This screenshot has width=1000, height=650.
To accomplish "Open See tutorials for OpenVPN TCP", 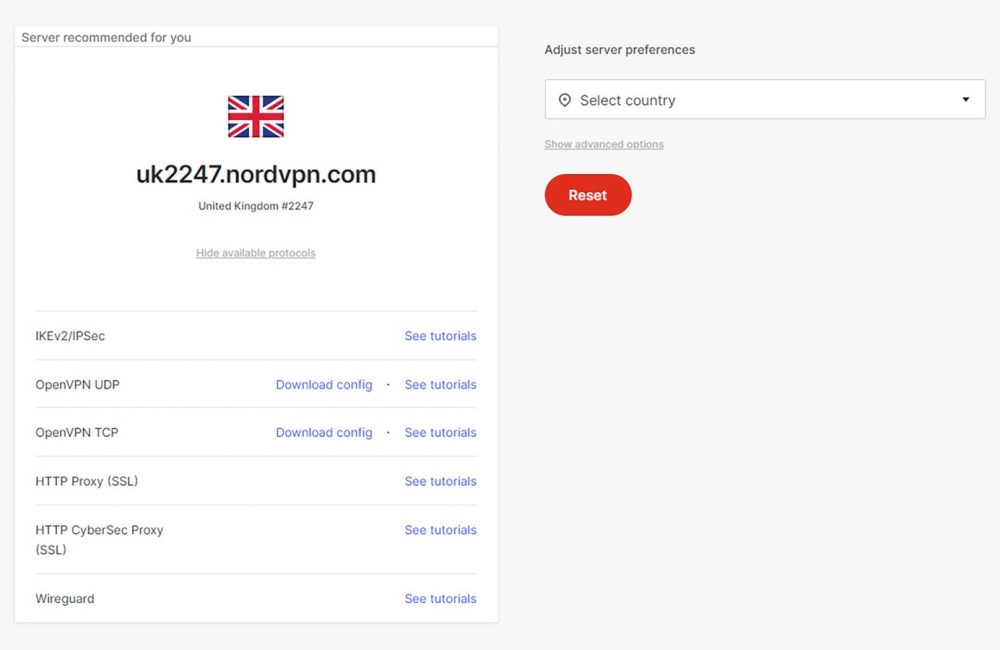I will (440, 433).
